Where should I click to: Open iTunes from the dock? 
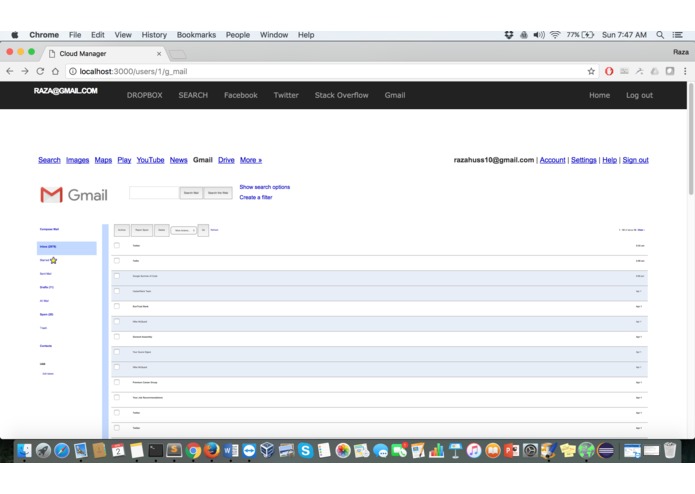(474, 451)
